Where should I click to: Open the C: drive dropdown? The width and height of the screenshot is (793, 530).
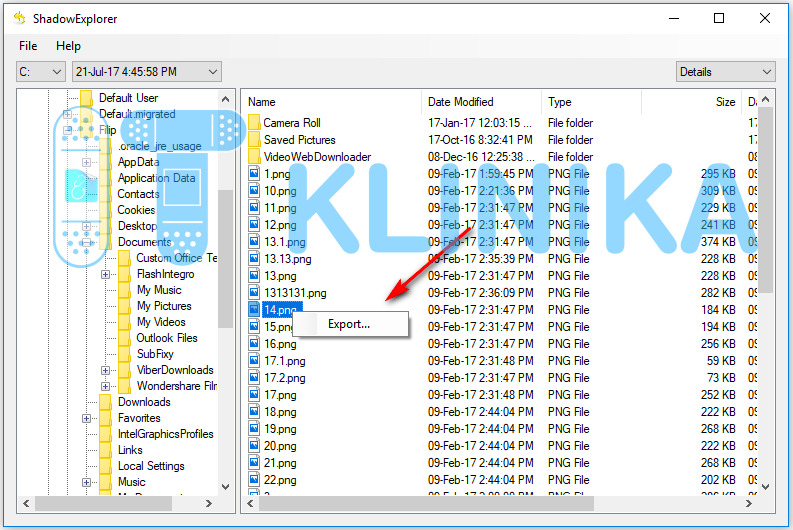click(41, 72)
